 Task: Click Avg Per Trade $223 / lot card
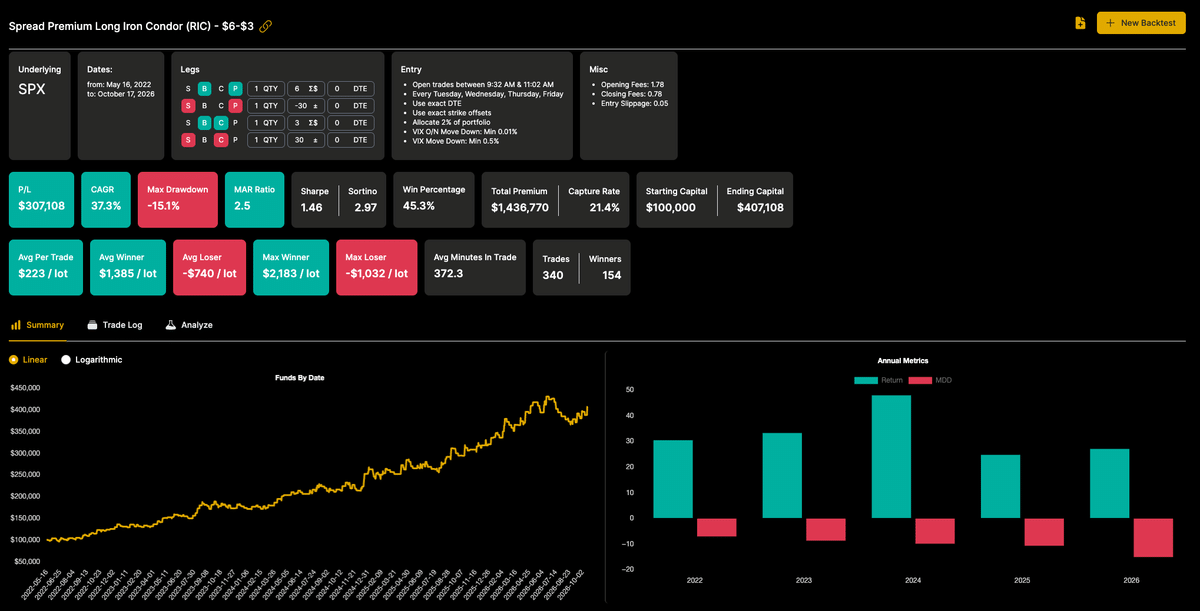(x=45, y=267)
